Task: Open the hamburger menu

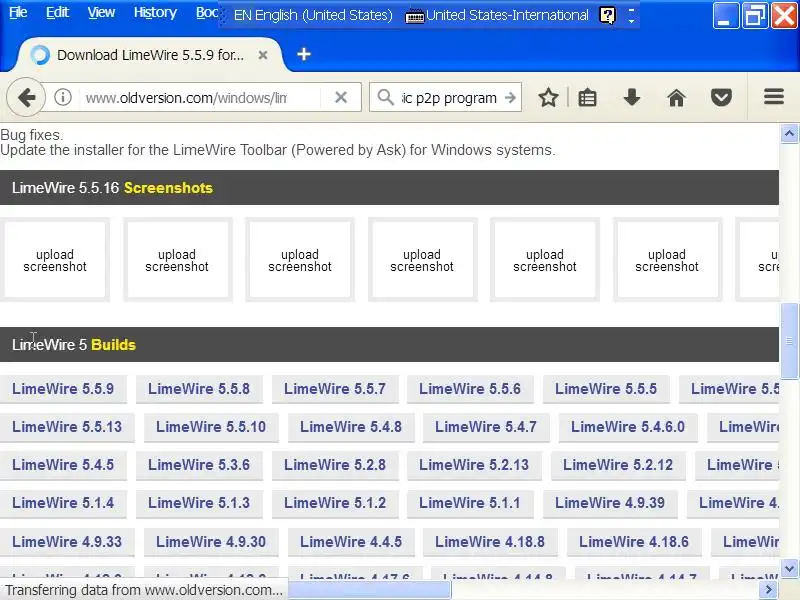Action: point(773,96)
